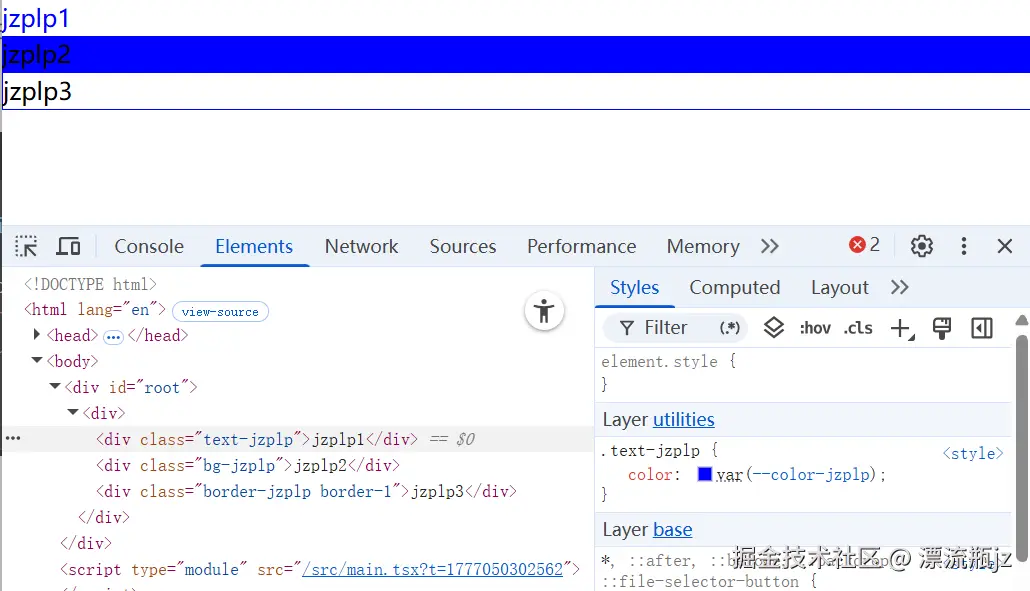Expand the head ellipsis badge
This screenshot has width=1030, height=591.
[113, 337]
